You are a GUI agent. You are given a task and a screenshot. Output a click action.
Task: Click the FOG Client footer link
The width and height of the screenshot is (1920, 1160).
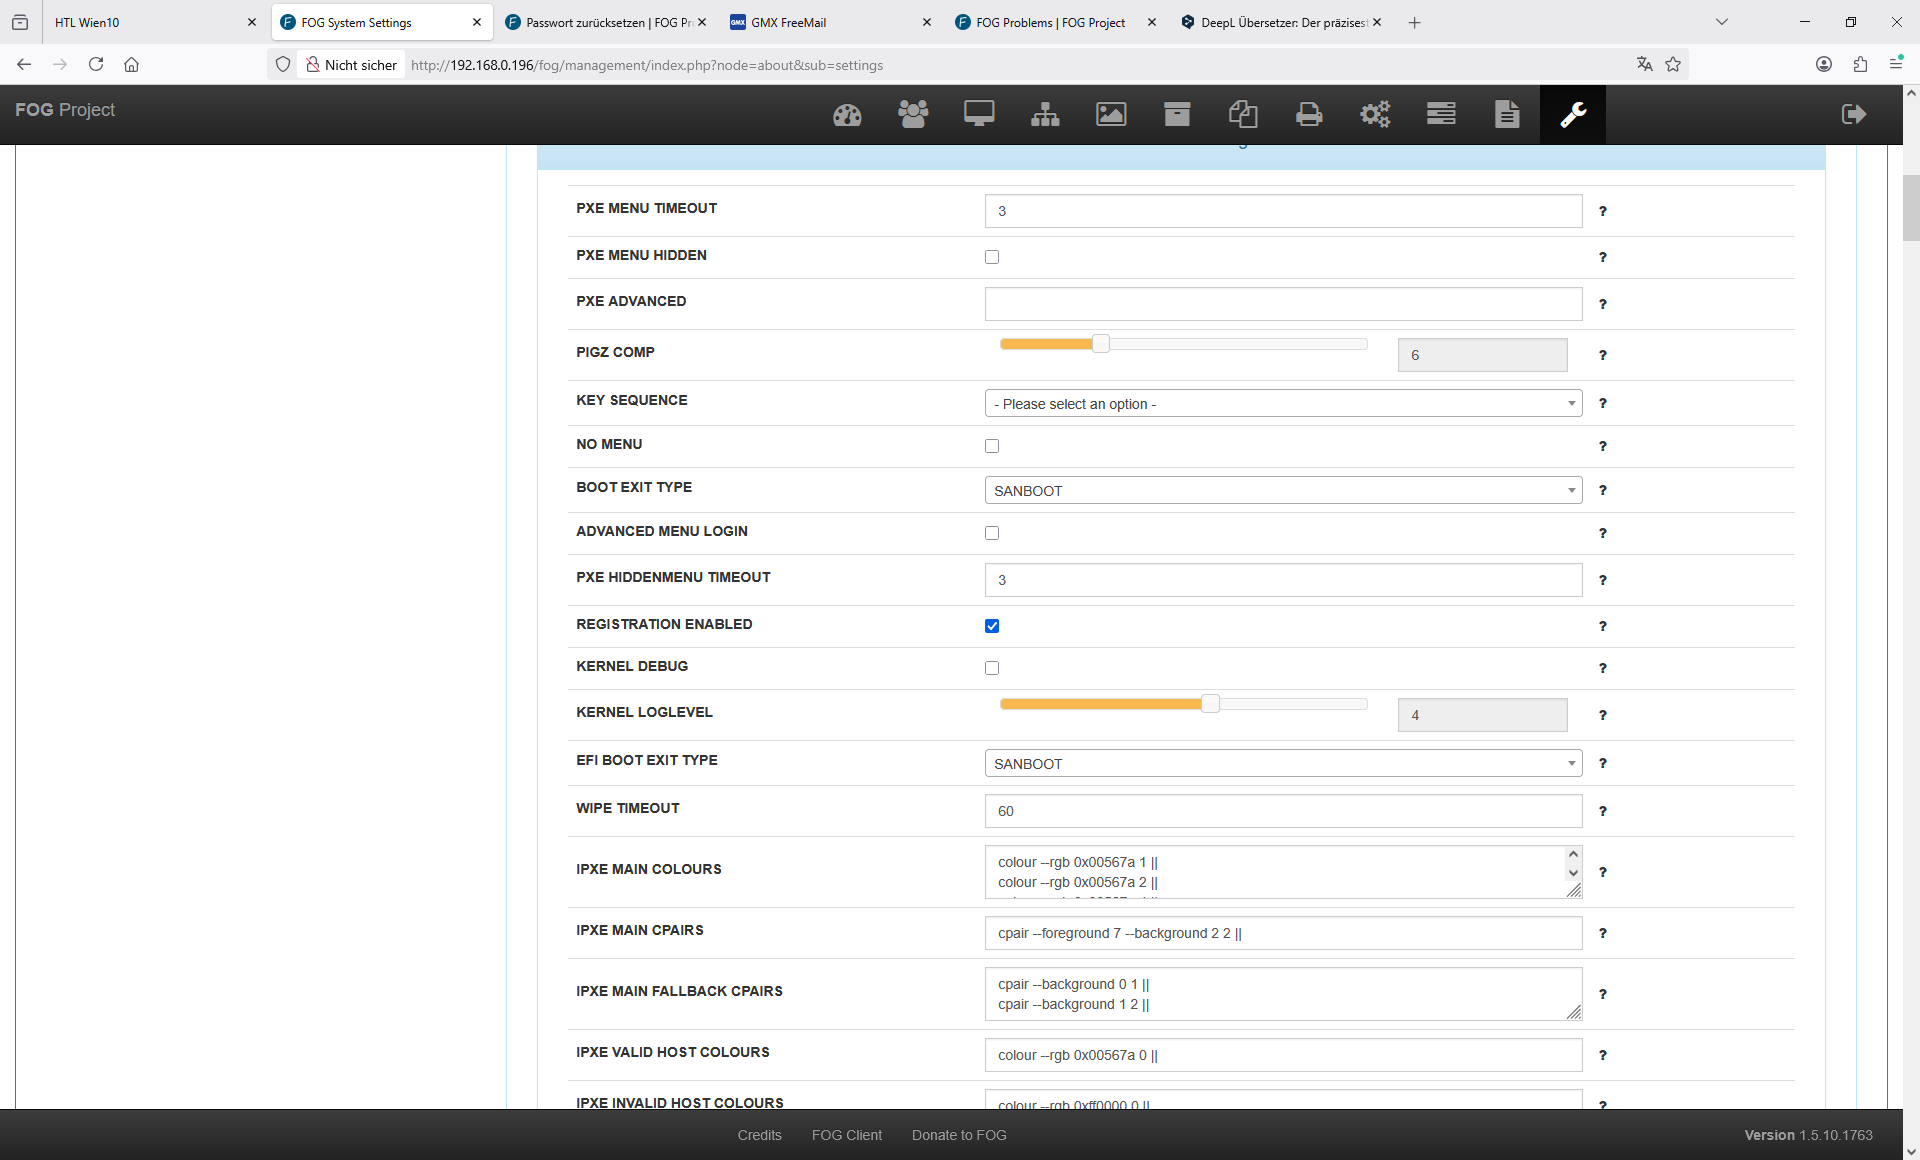click(846, 1135)
